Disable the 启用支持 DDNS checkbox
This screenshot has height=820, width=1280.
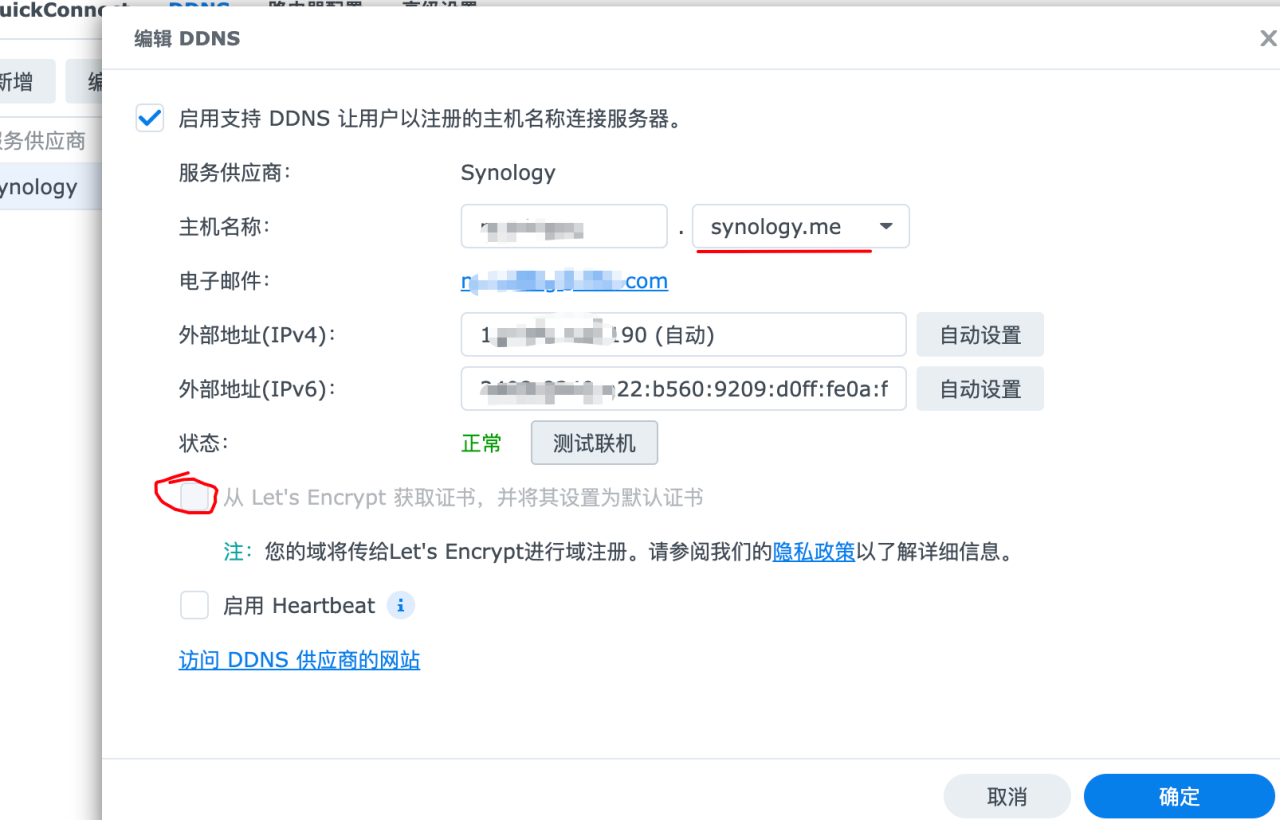click(149, 117)
